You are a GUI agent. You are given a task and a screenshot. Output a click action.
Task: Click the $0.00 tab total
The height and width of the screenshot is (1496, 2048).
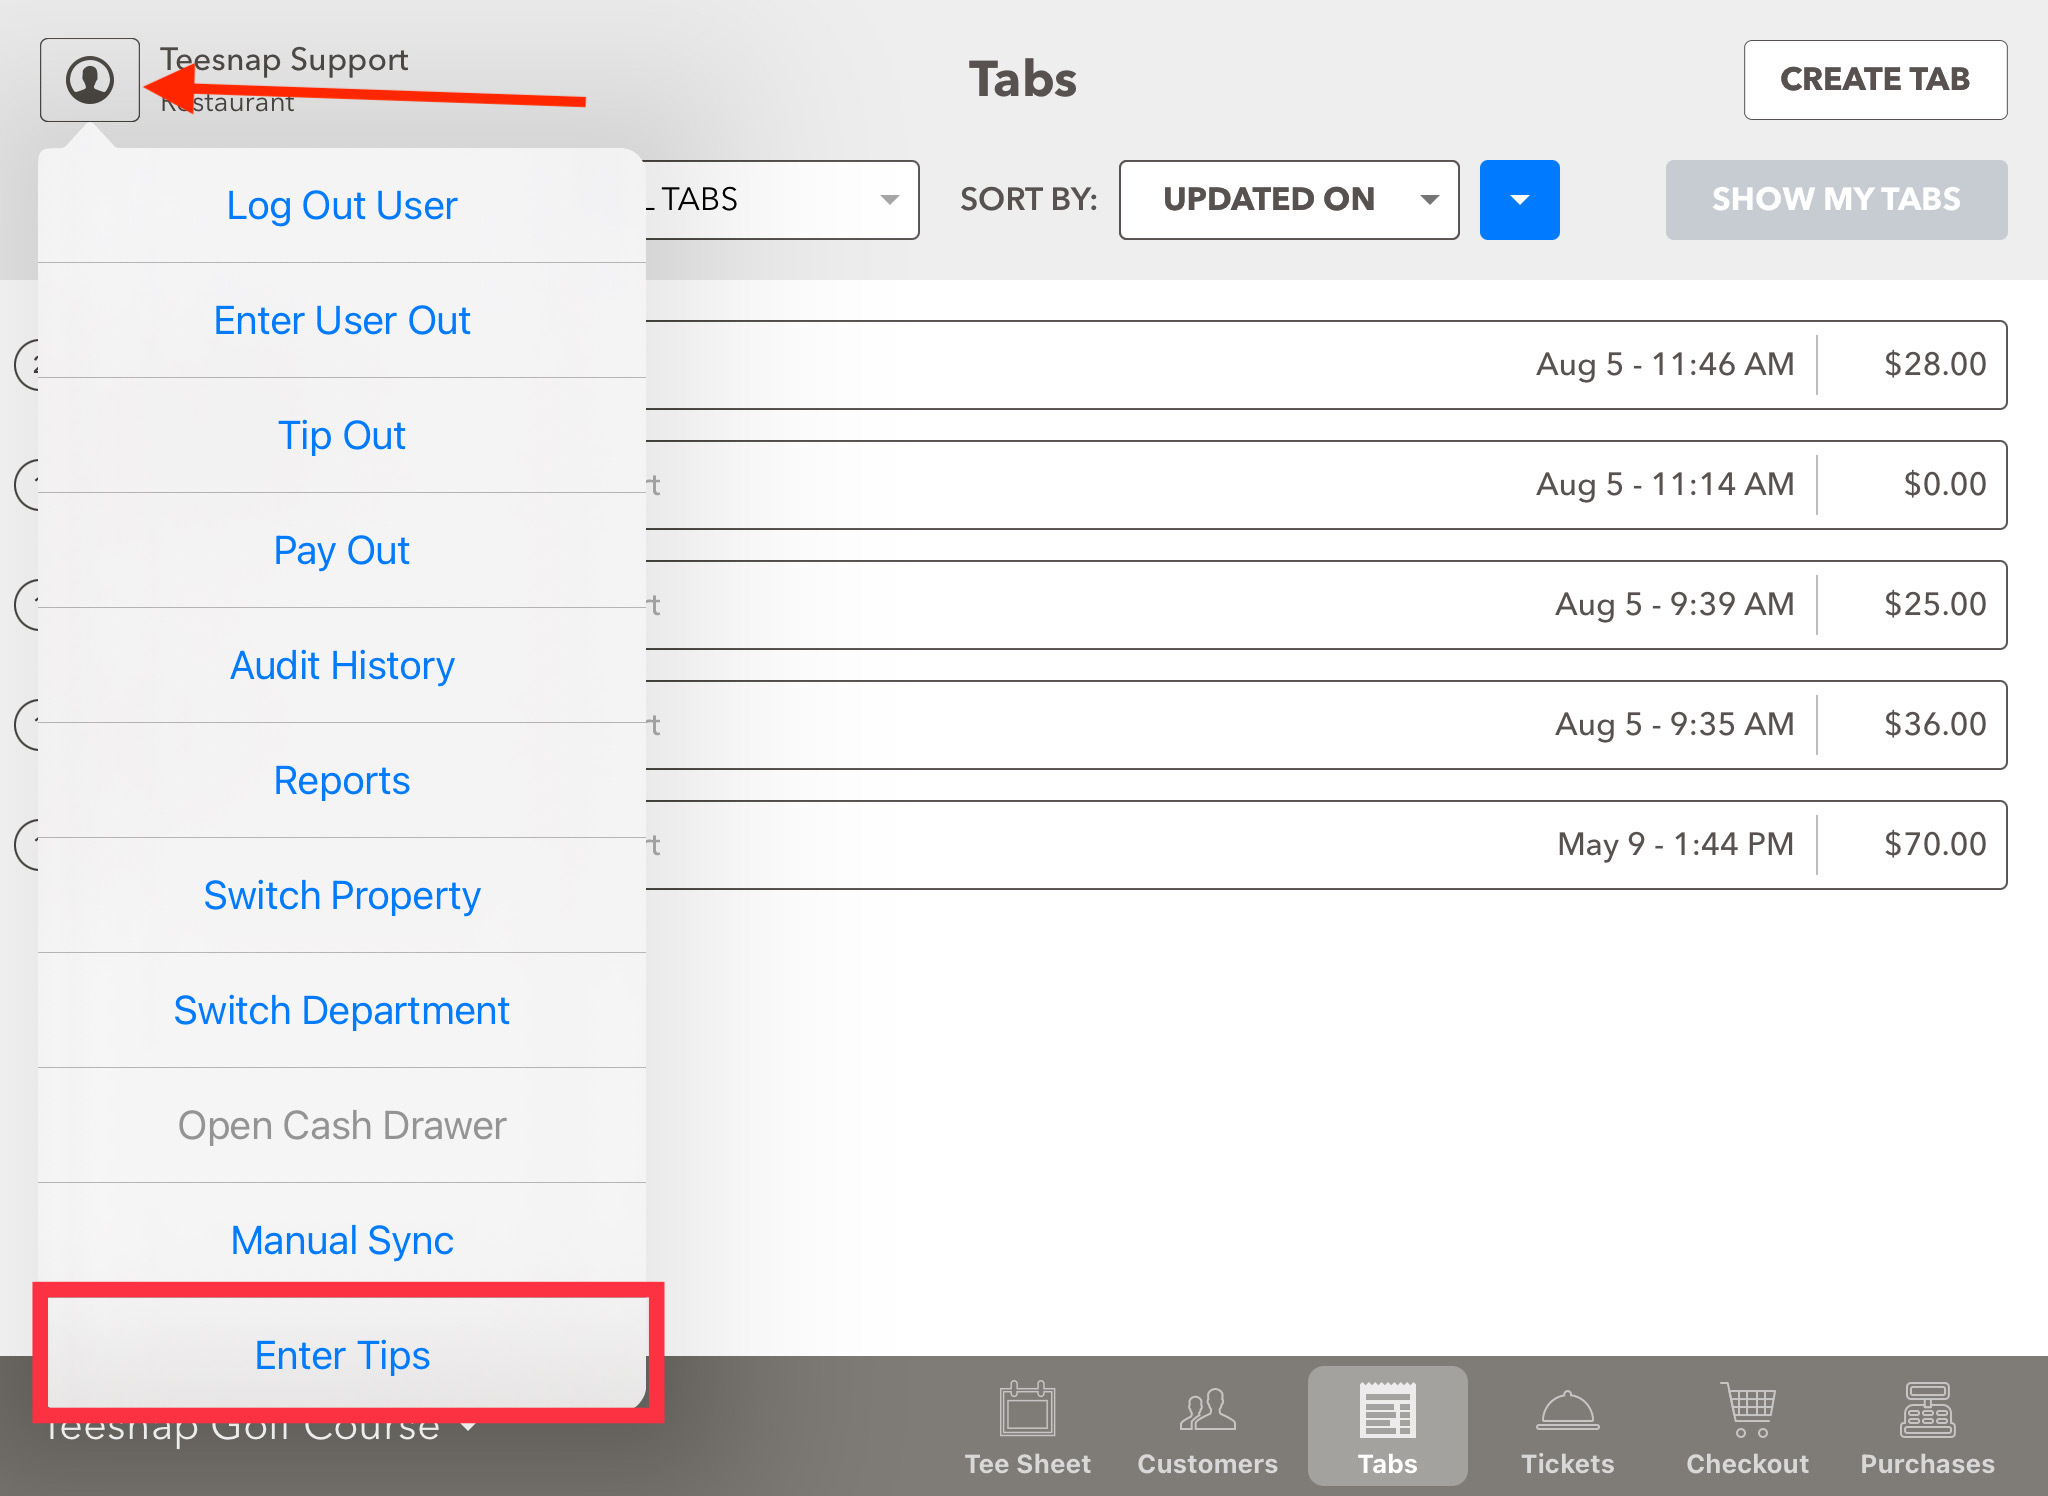click(x=1945, y=484)
